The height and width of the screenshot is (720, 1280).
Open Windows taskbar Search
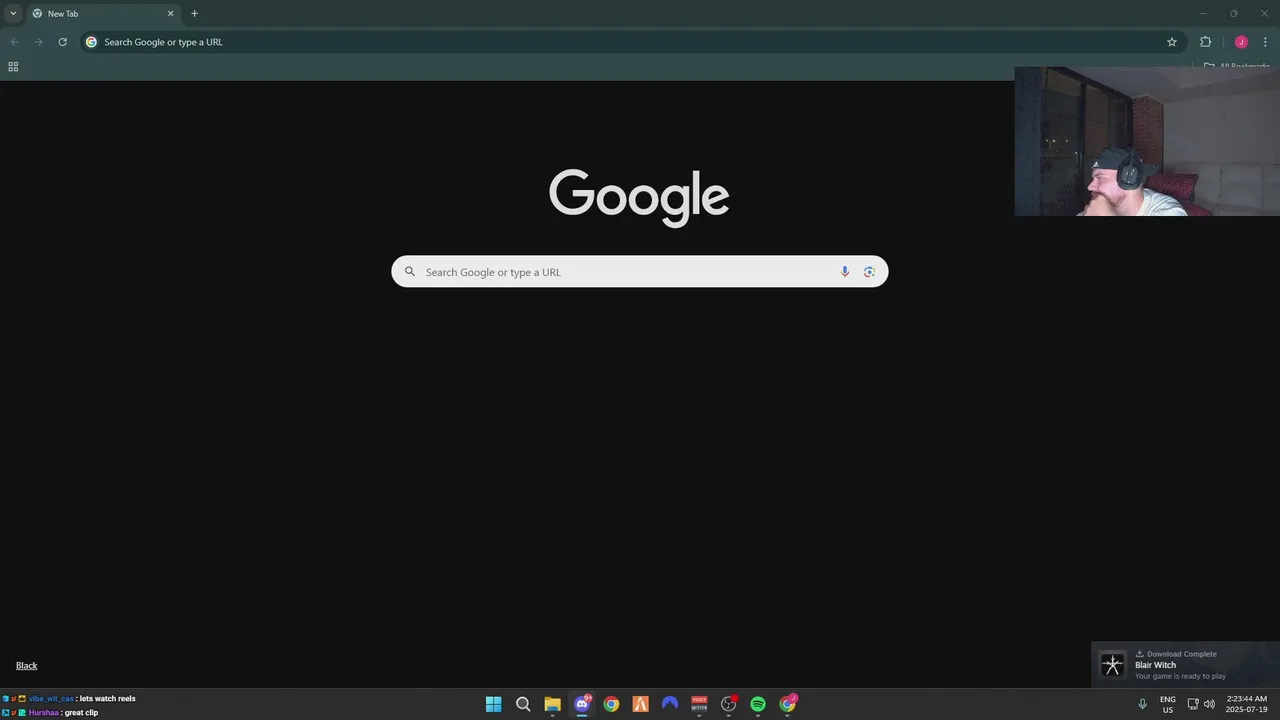coord(523,704)
